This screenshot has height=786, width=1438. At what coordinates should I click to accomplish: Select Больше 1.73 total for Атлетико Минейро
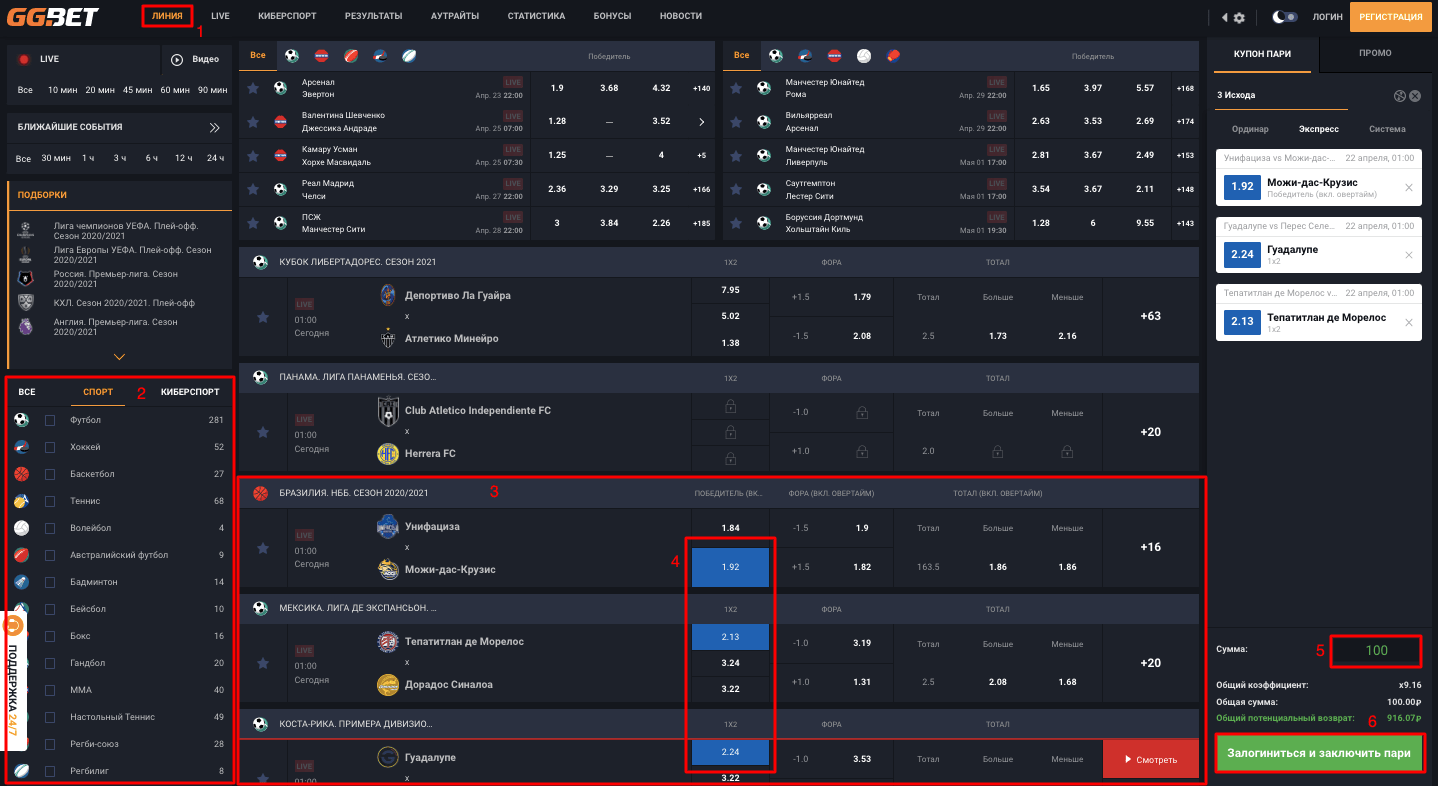click(x=997, y=336)
